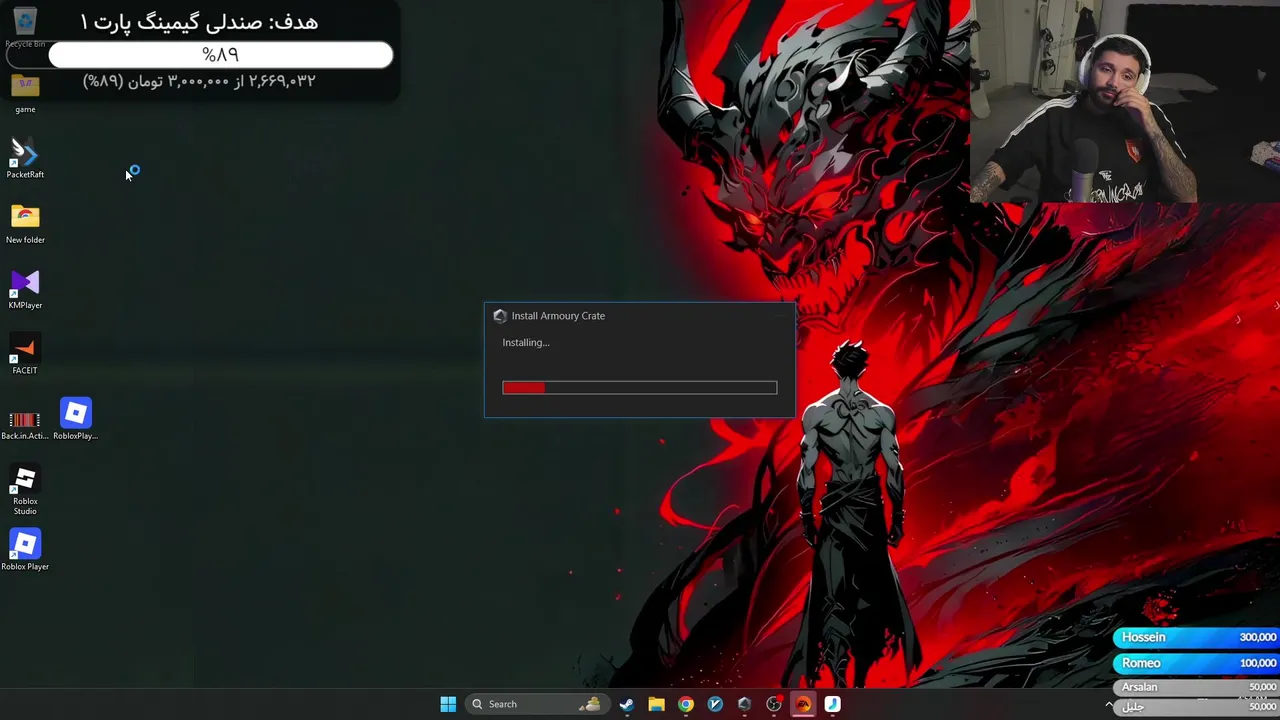Launch the Roblox Player desktop shortcut

click(x=25, y=550)
